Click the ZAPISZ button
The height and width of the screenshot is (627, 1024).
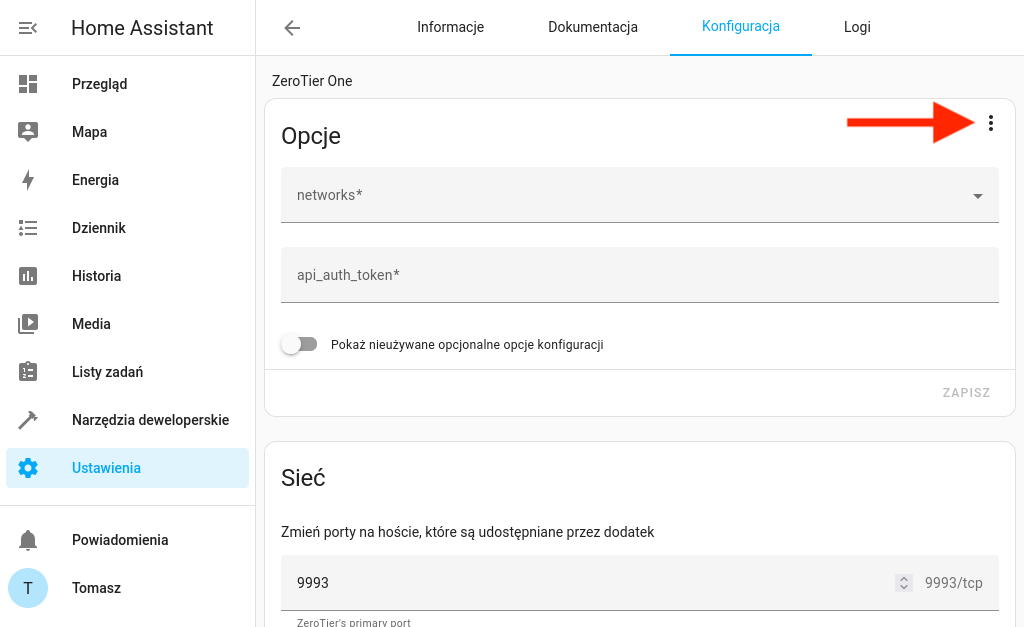click(965, 393)
